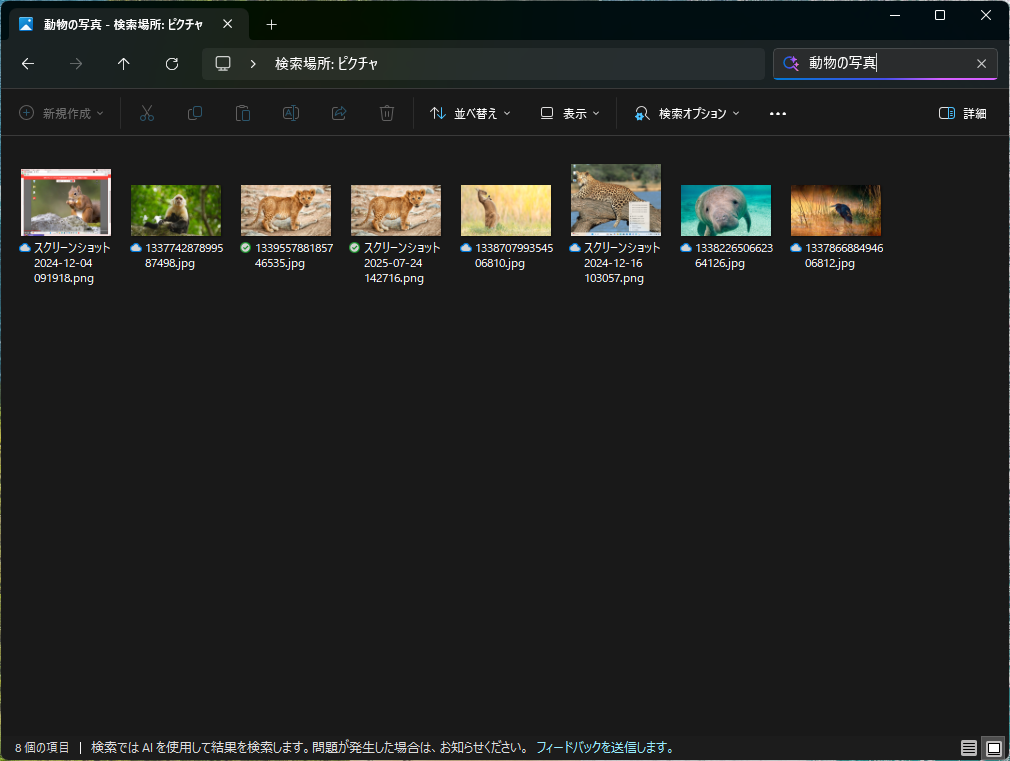1010x761 pixels.
Task: Open the 新規作成 (new) menu
Action: click(x=60, y=113)
